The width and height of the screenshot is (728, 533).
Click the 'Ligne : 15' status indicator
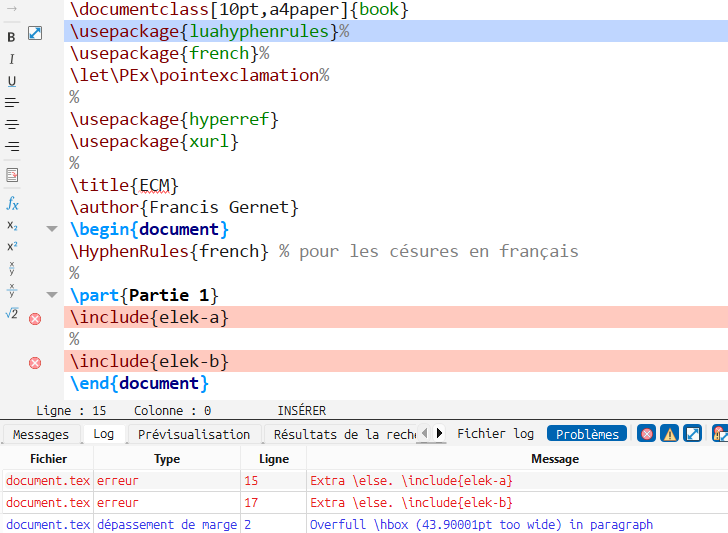pyautogui.click(x=71, y=411)
